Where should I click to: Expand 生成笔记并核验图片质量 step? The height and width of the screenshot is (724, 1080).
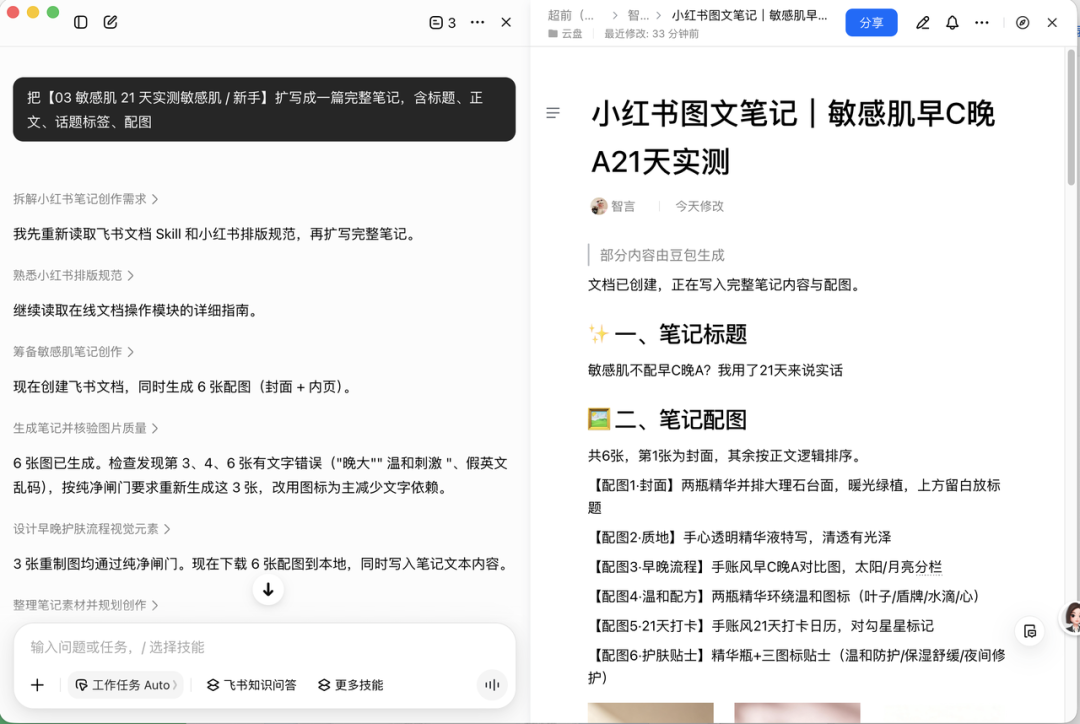click(86, 428)
